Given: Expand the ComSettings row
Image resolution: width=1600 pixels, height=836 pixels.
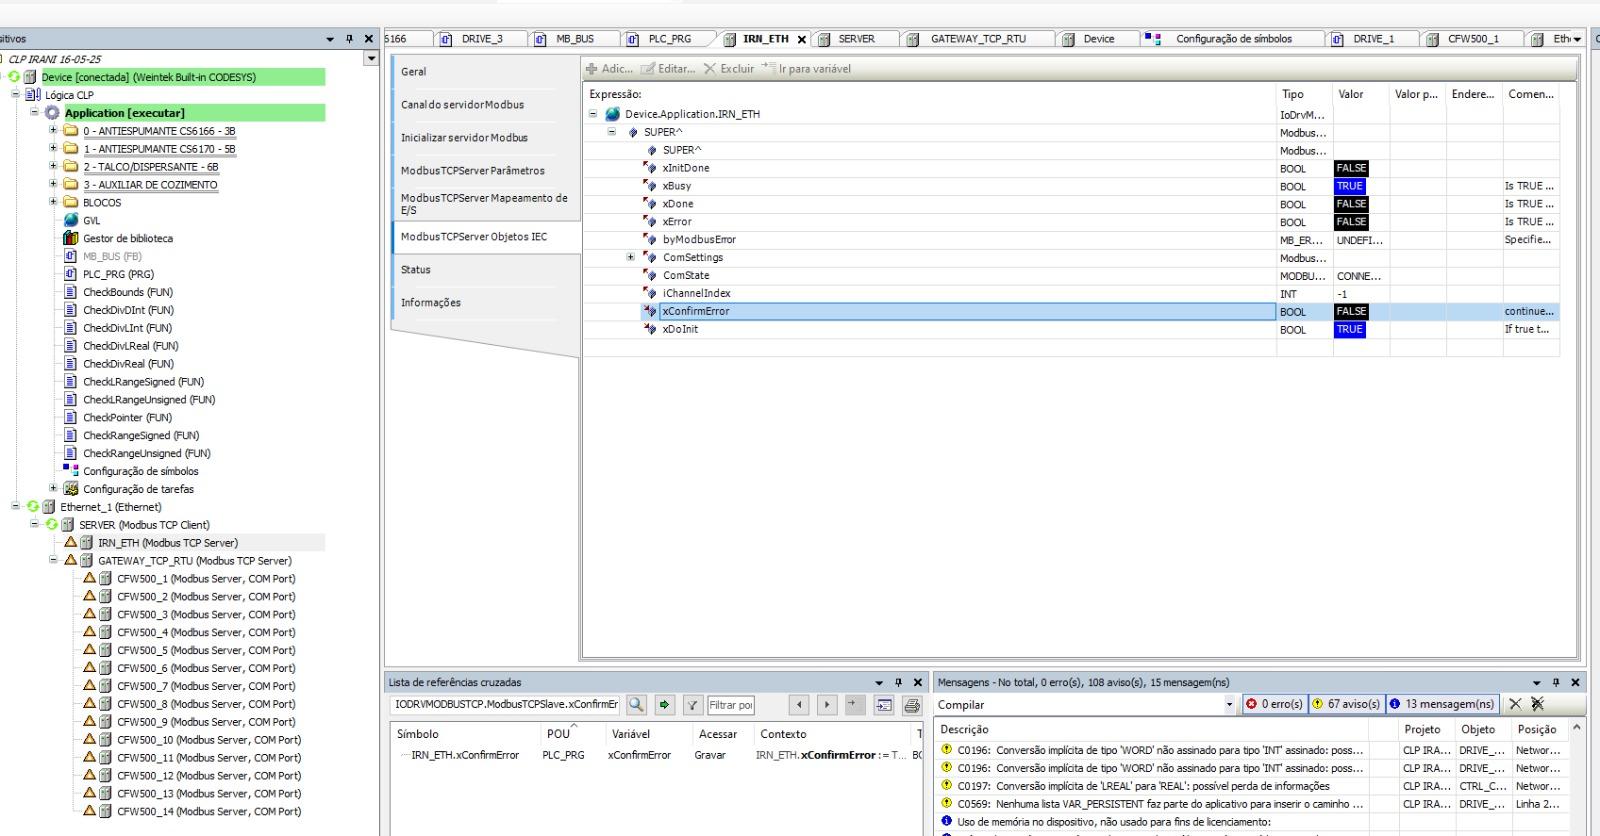Looking at the screenshot, I should [631, 257].
